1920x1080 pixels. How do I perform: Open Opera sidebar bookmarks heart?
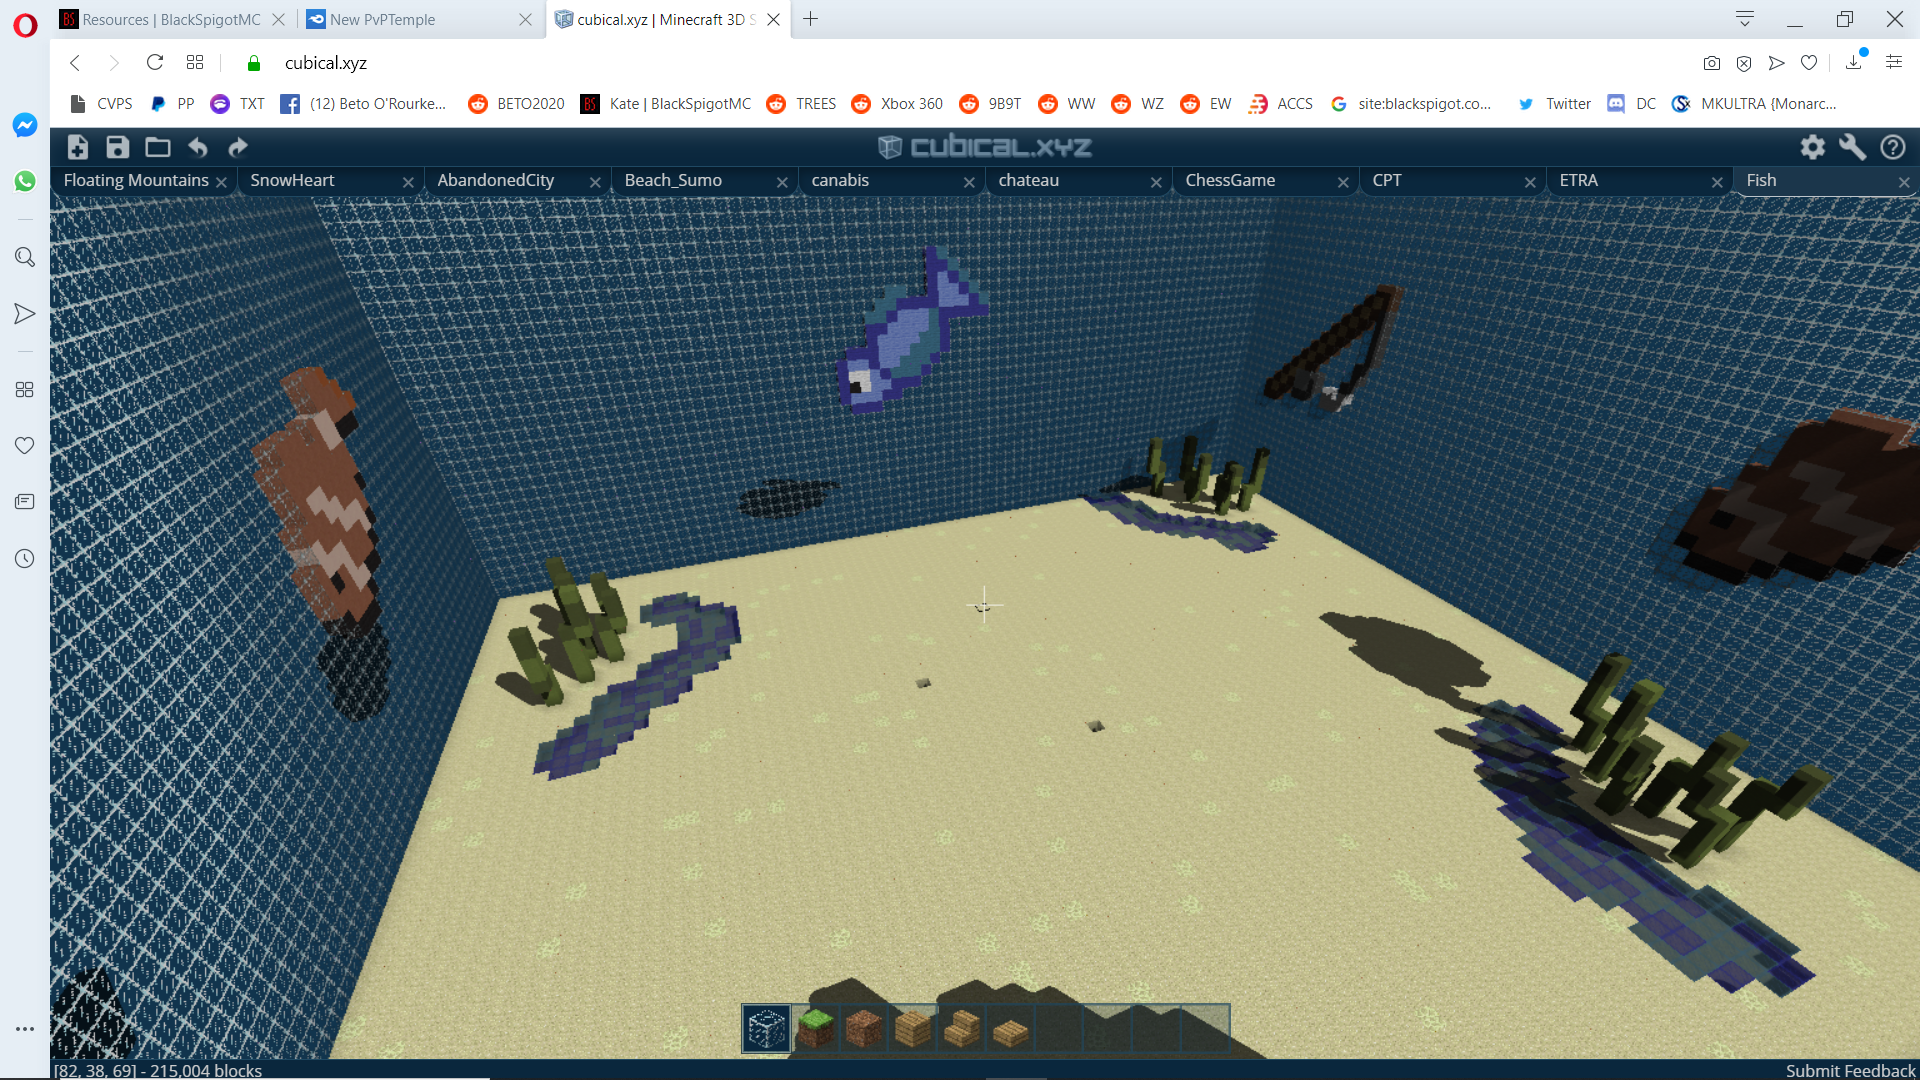(25, 445)
